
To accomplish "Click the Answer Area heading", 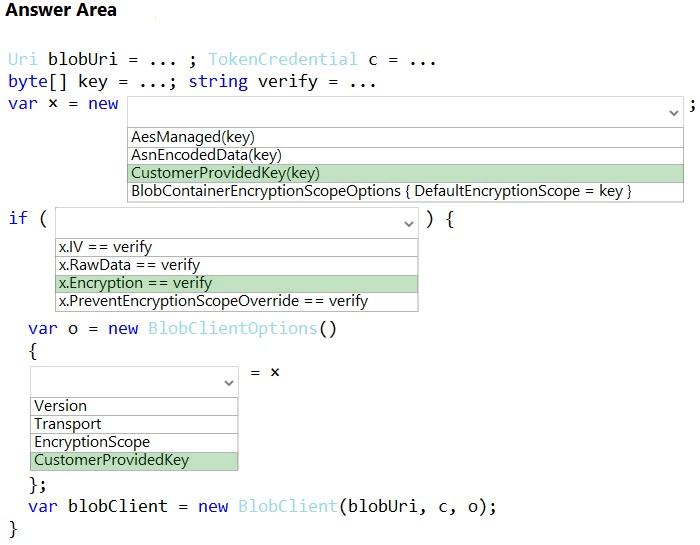I will [x=61, y=11].
